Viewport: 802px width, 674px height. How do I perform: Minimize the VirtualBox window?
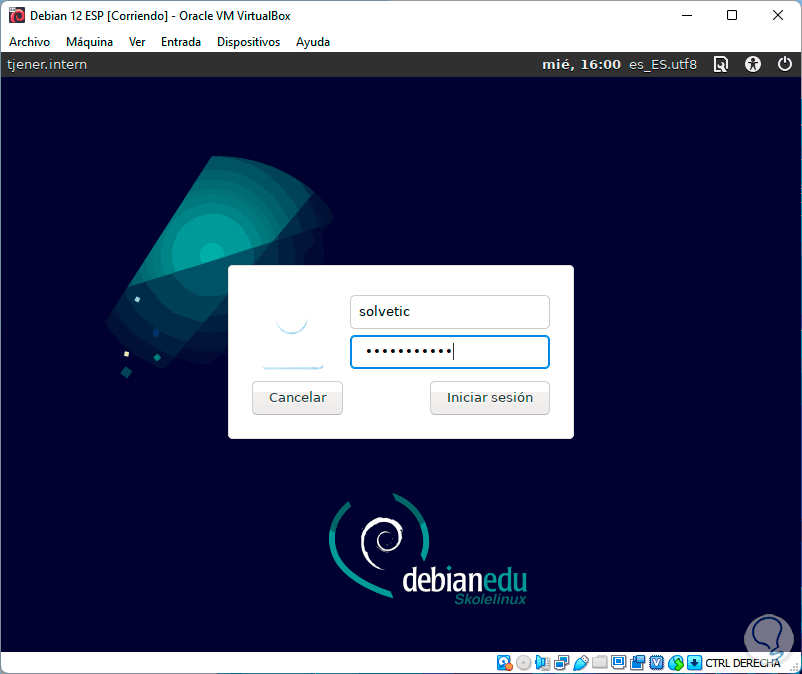point(687,15)
